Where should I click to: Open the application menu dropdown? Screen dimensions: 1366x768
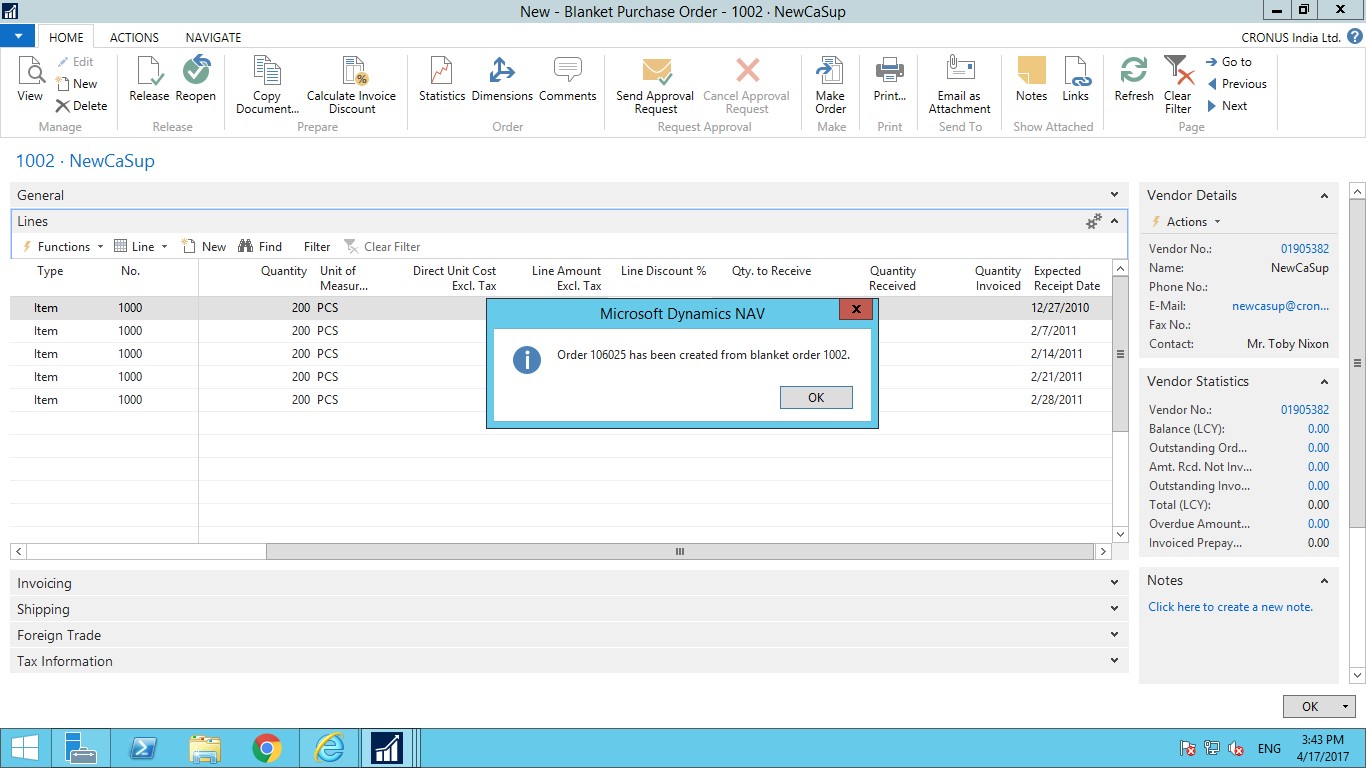18,37
